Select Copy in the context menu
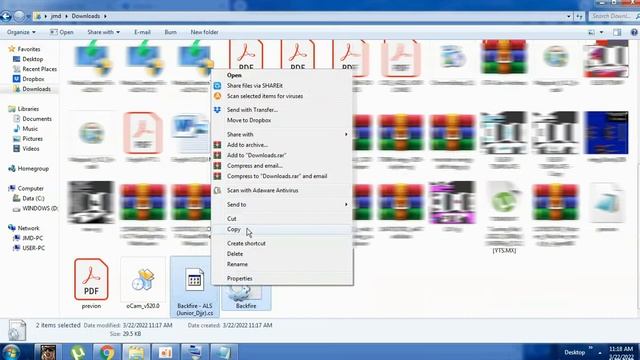Image resolution: width=640 pixels, height=360 pixels. pos(282,229)
